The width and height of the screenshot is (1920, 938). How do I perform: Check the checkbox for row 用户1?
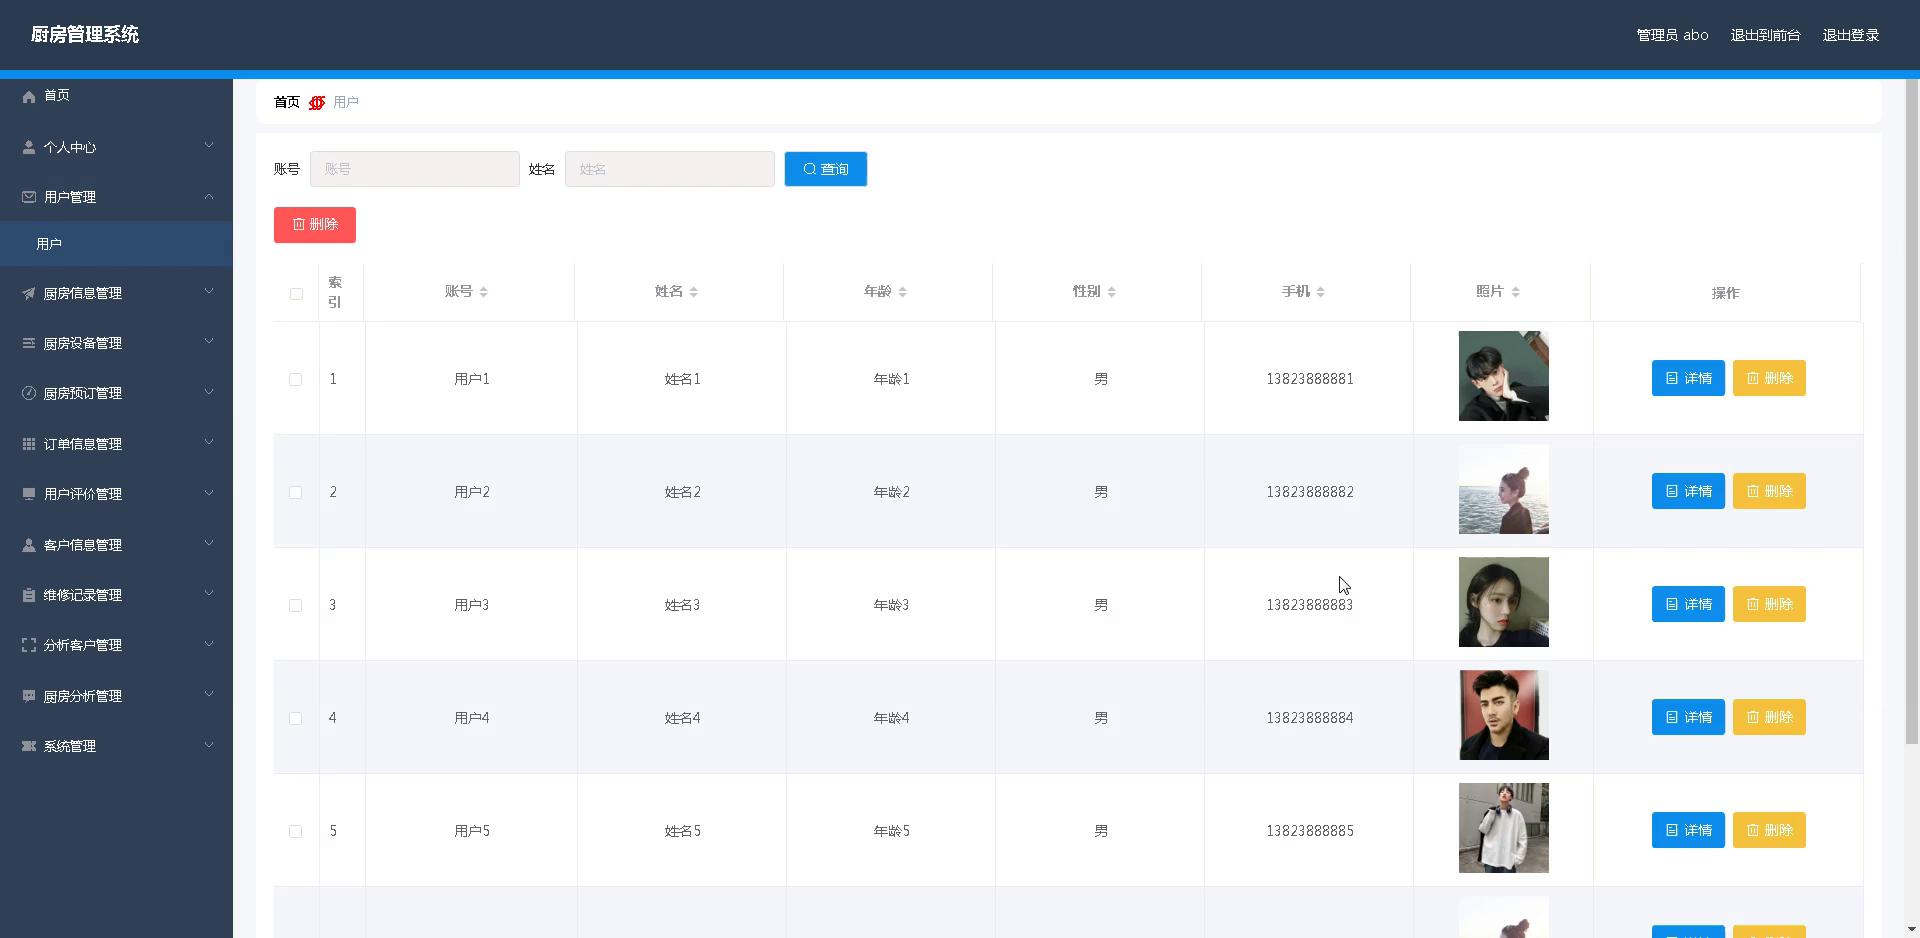[295, 379]
